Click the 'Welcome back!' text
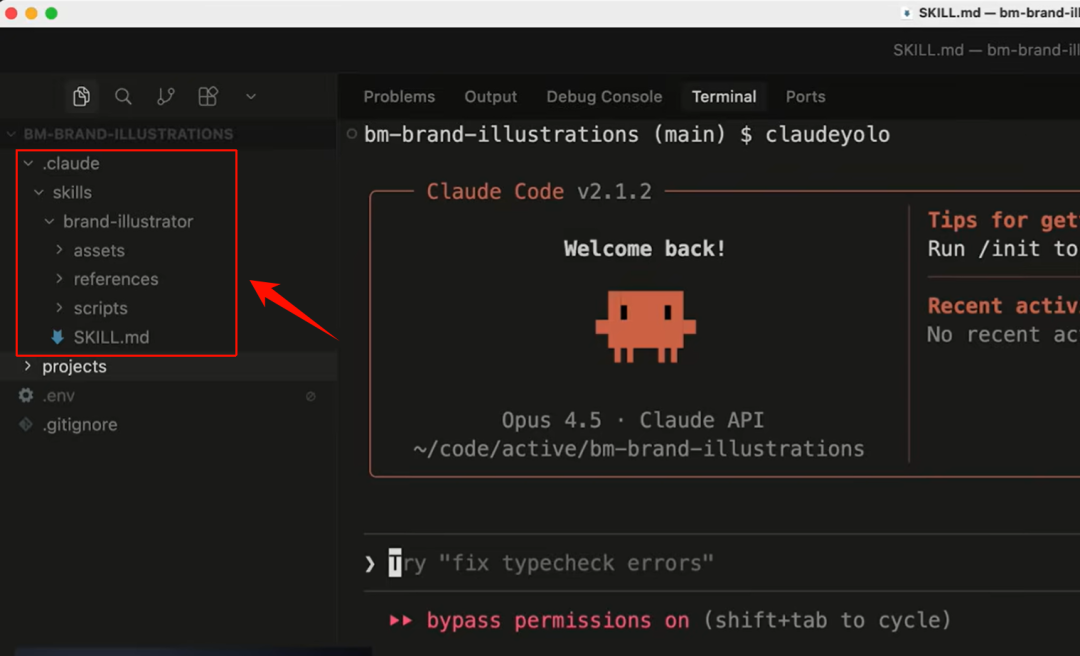1080x656 pixels. click(x=645, y=248)
